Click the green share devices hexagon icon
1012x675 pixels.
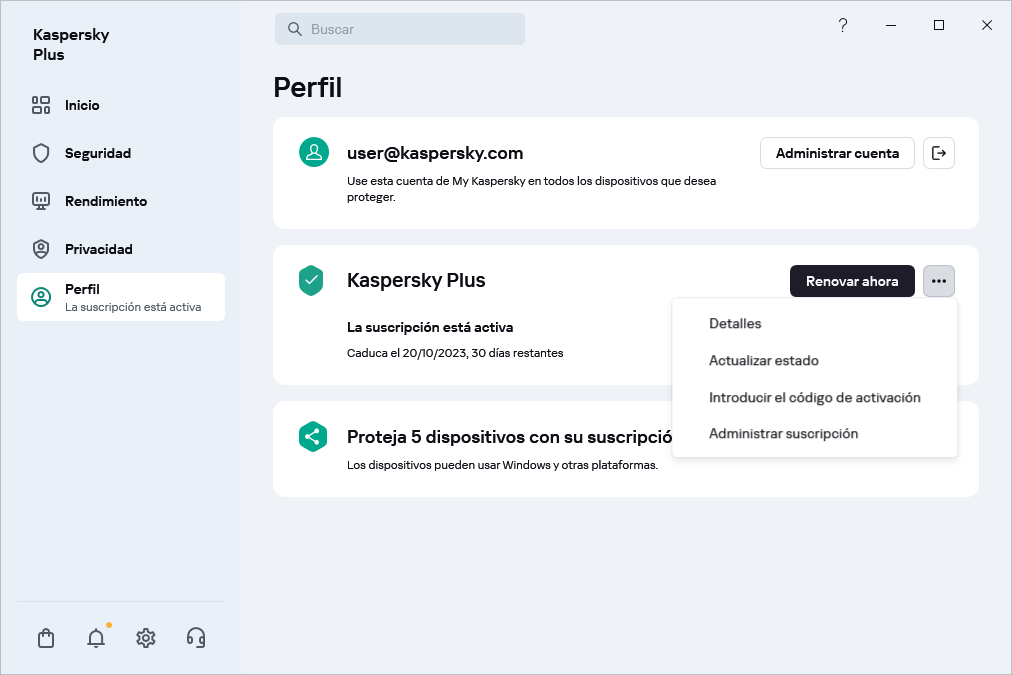coord(313,437)
